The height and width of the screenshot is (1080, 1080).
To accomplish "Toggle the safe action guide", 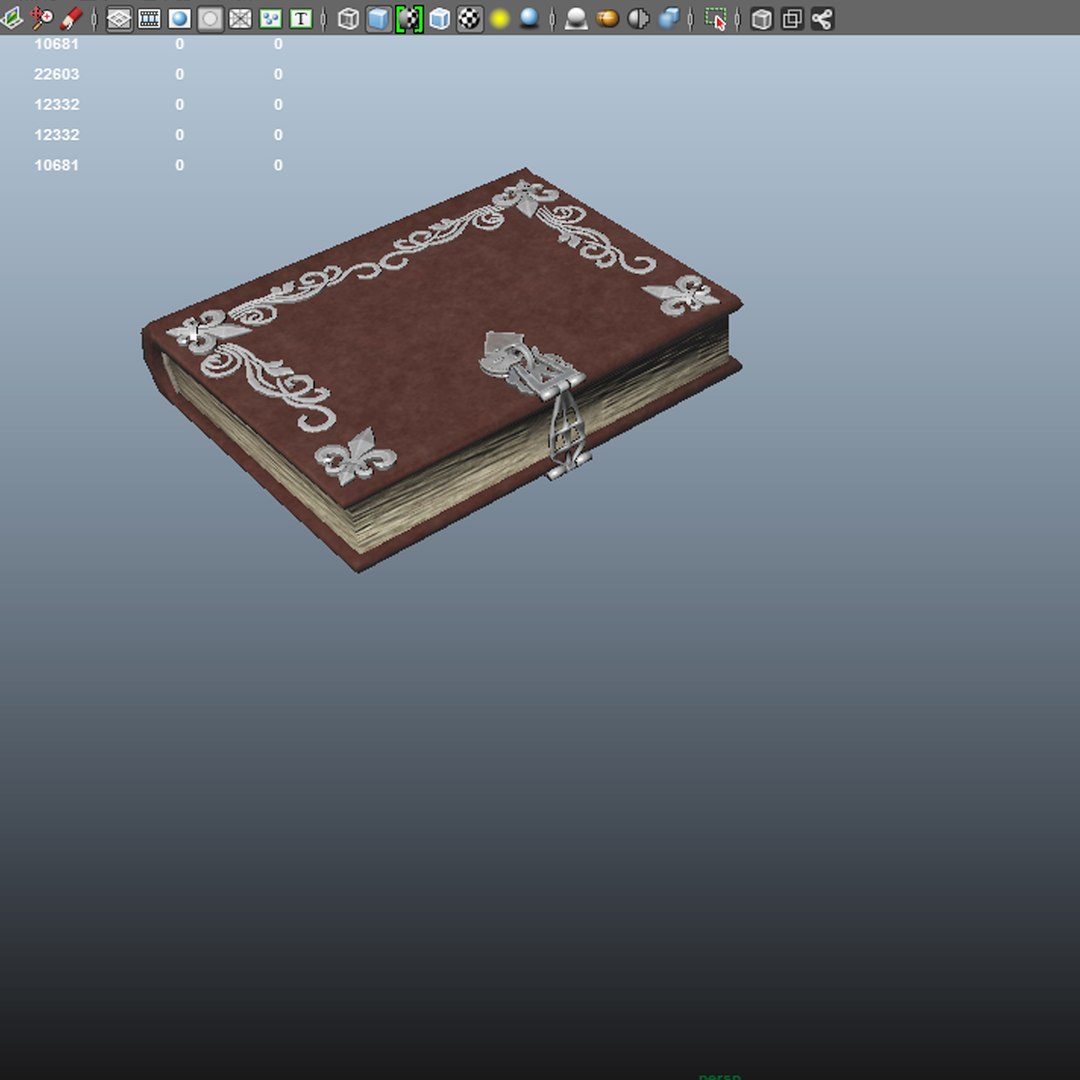I will 271,19.
